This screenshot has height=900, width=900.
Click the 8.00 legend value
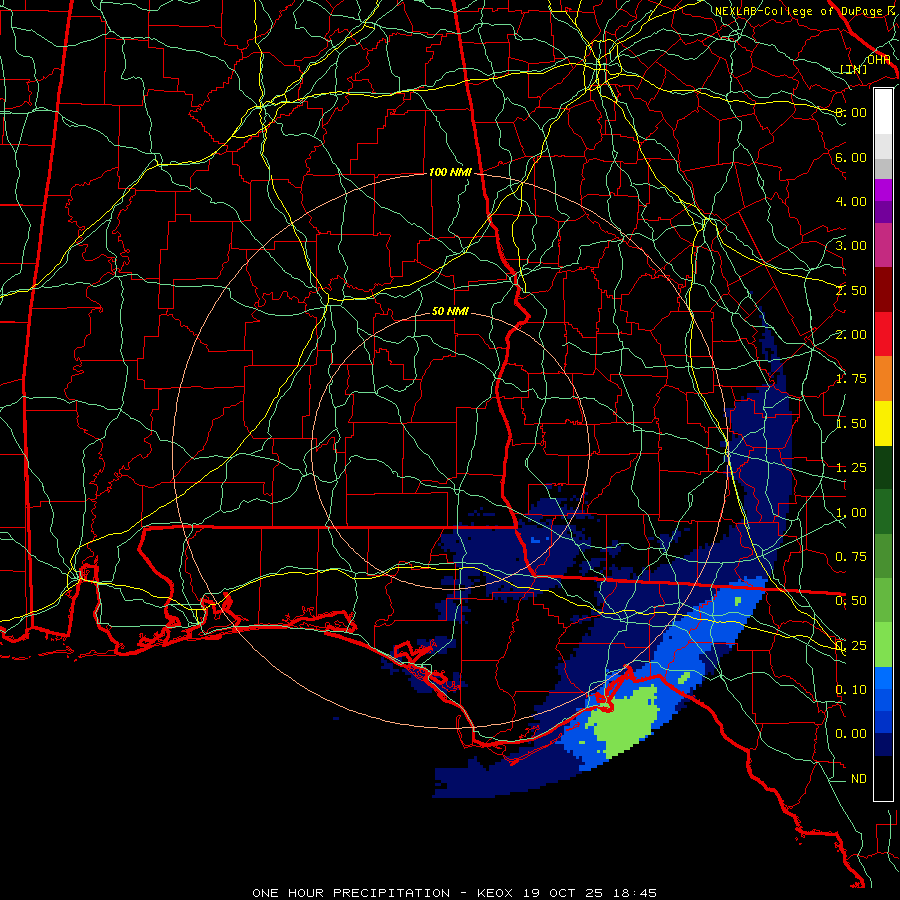[x=851, y=112]
